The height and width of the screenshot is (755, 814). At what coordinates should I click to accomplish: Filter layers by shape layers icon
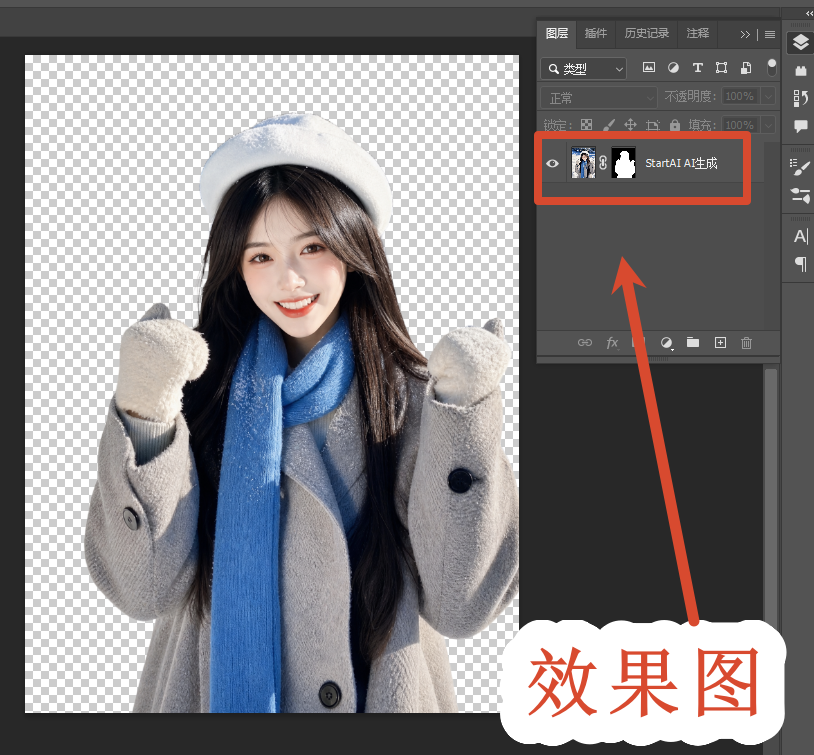point(721,68)
